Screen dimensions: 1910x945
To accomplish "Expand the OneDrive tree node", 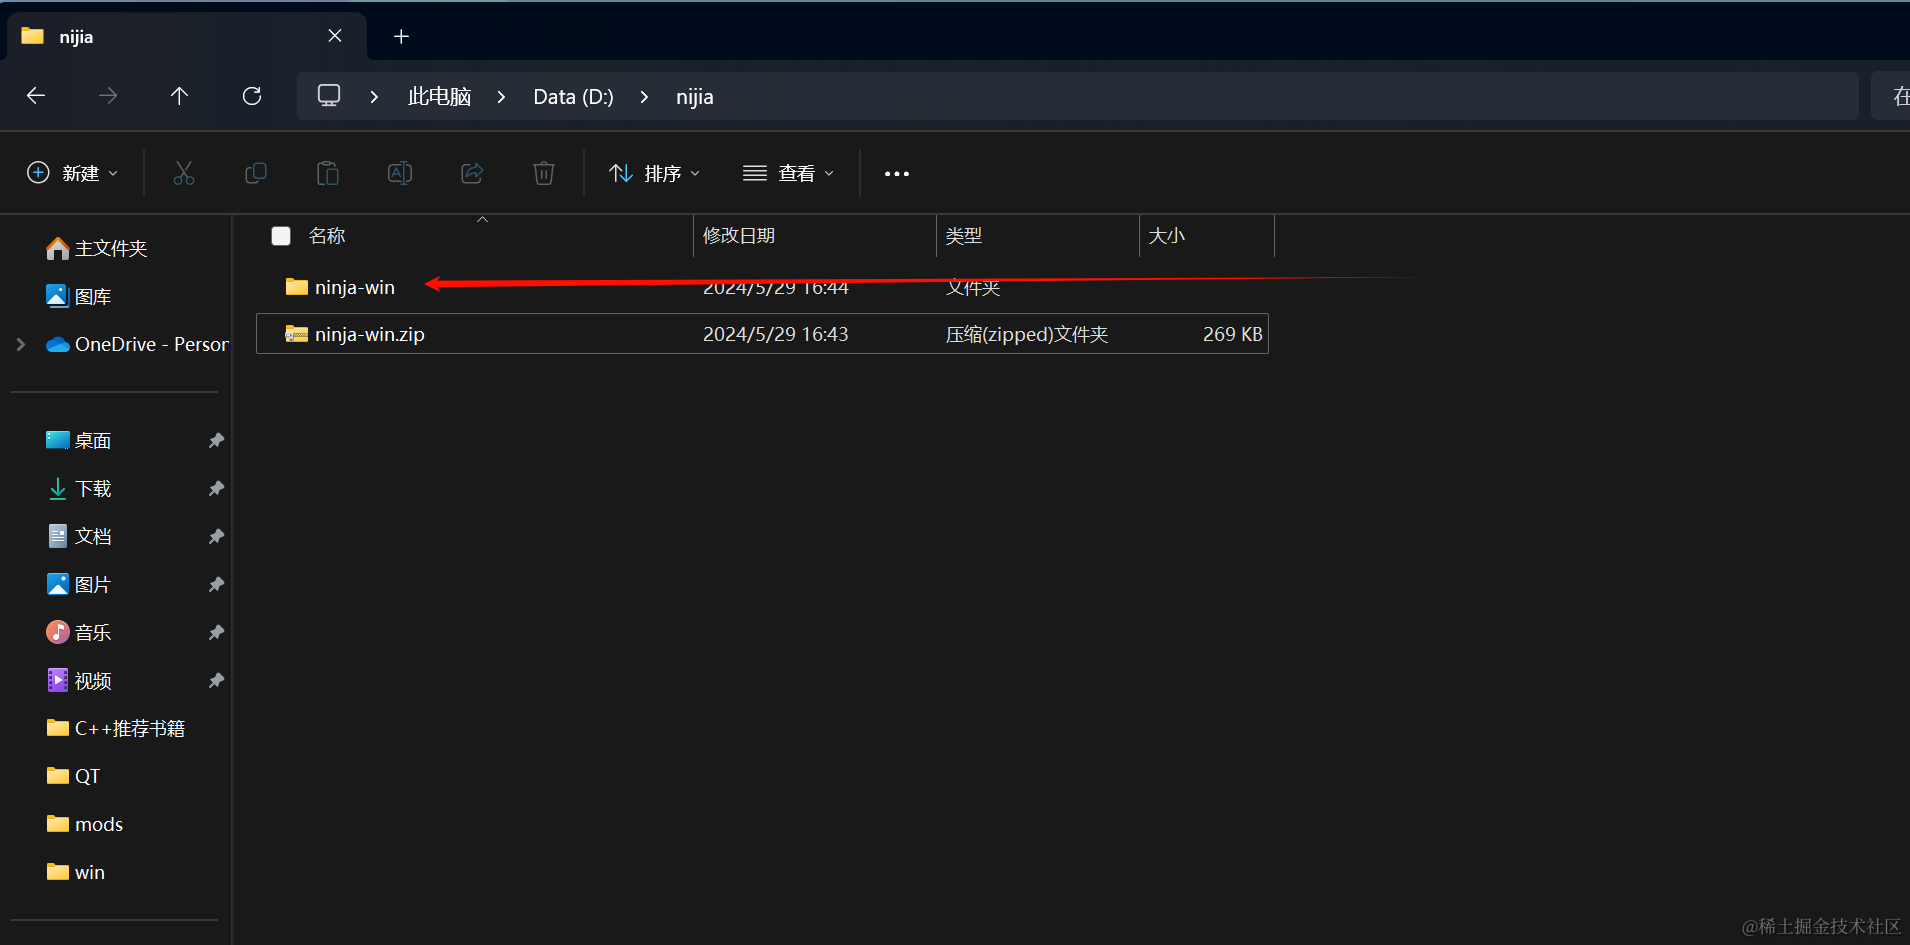I will tap(21, 344).
